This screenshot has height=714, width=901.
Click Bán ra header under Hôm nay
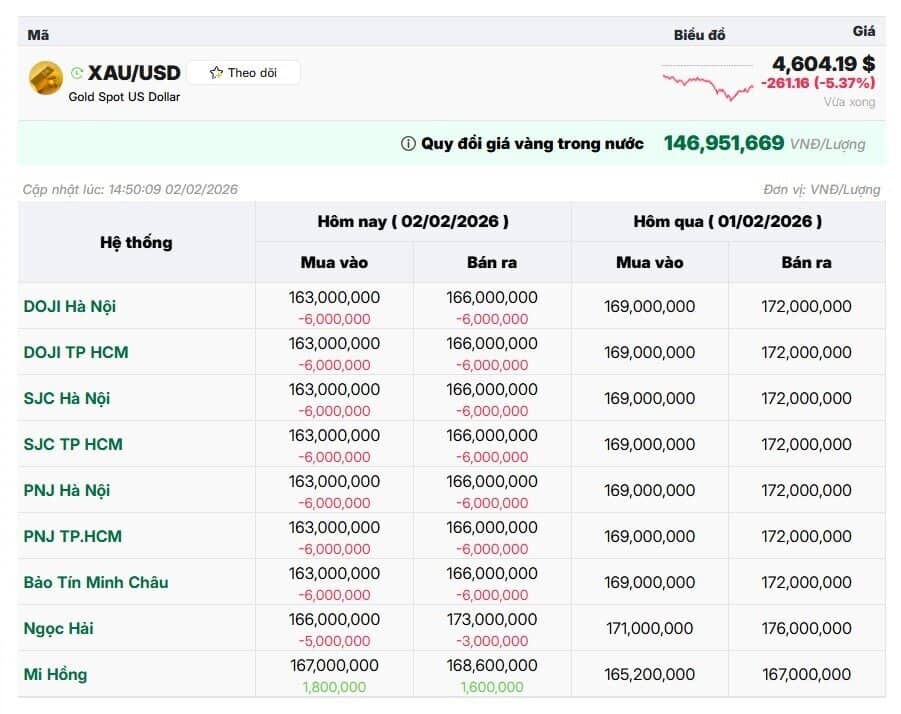[492, 263]
